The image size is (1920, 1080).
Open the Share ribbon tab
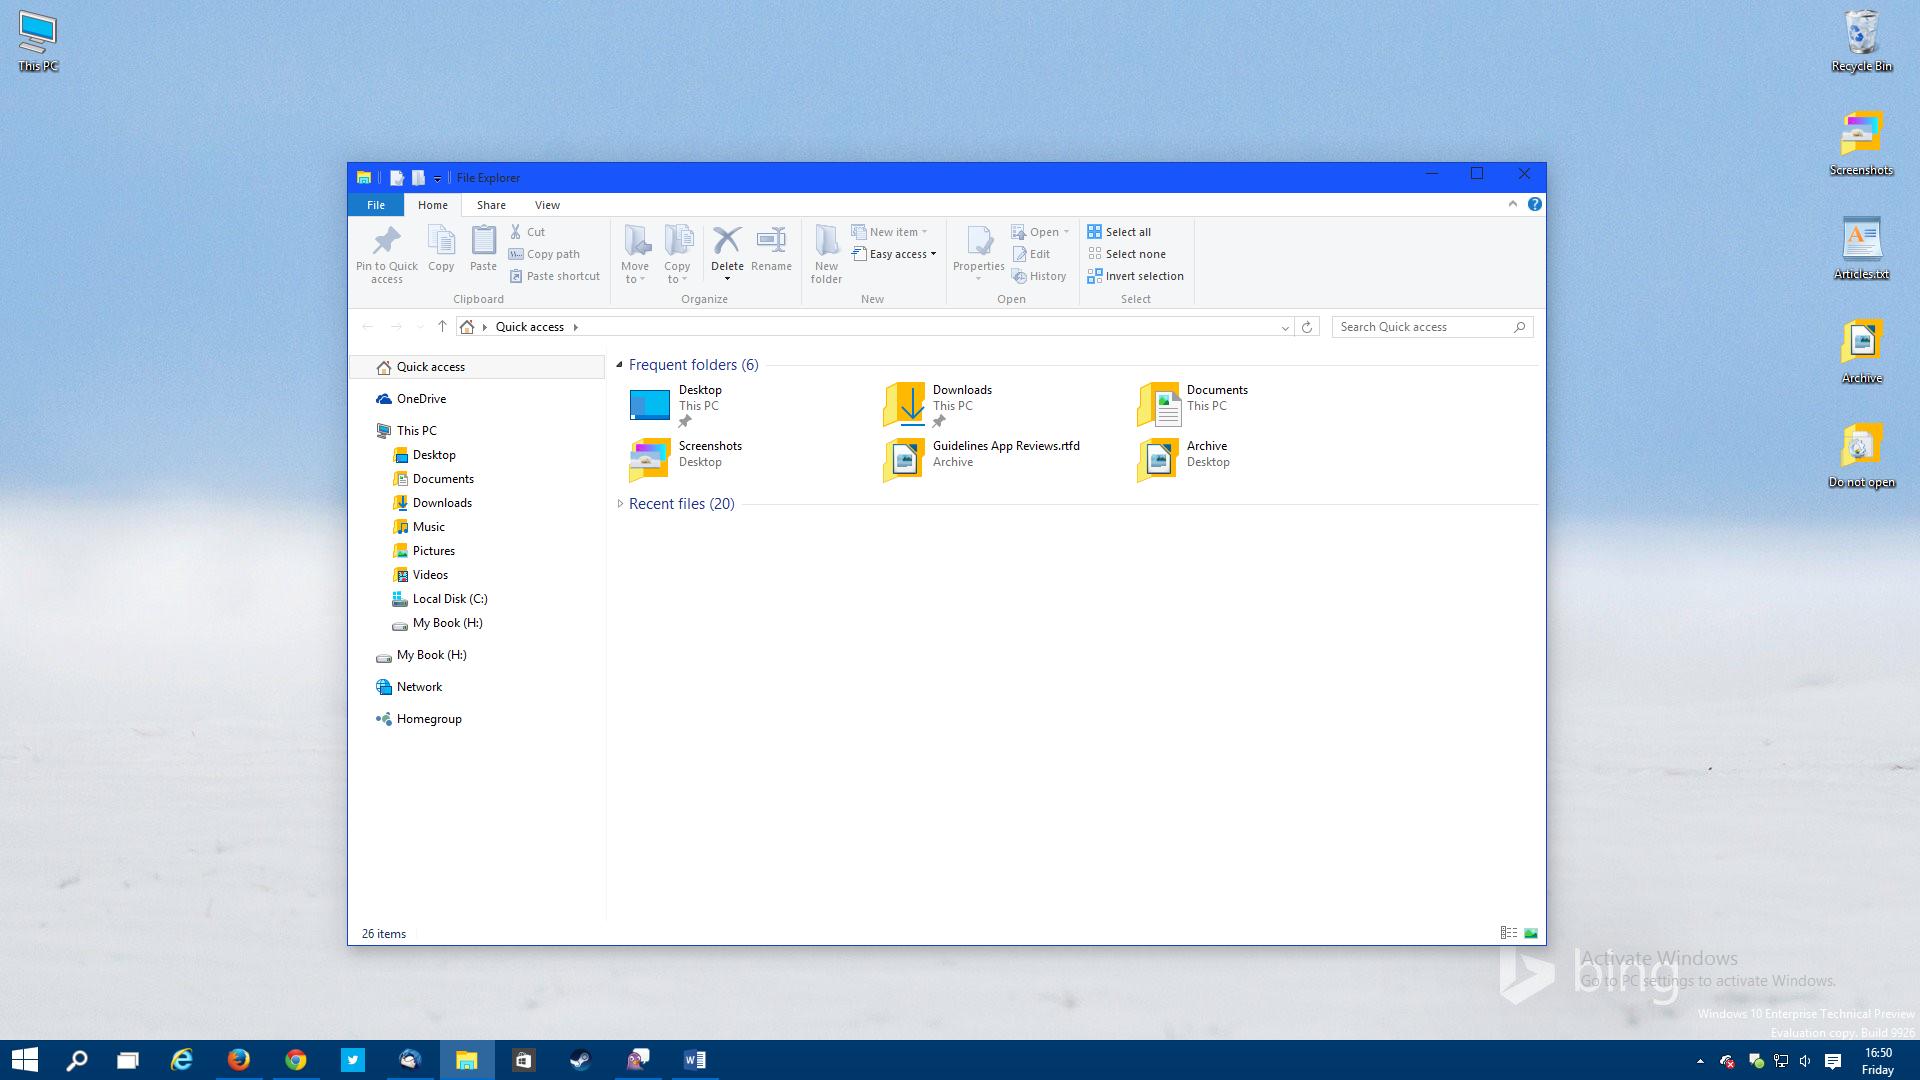click(x=491, y=204)
